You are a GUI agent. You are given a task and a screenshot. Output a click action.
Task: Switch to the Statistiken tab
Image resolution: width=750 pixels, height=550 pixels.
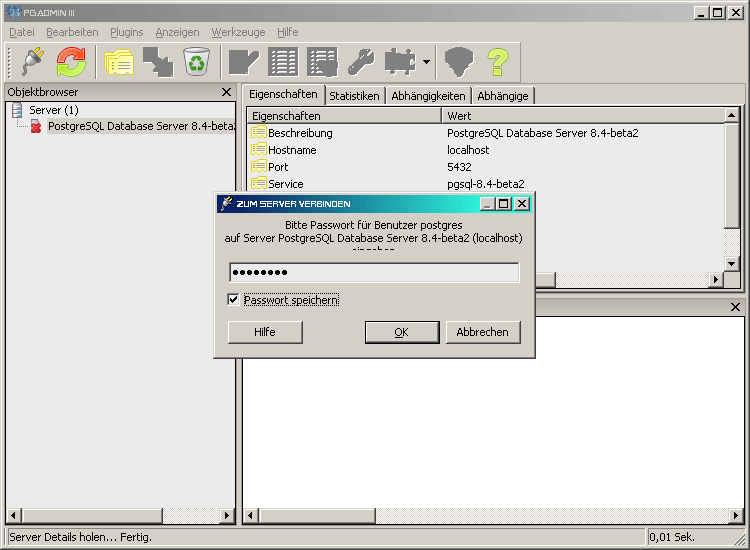coord(354,96)
